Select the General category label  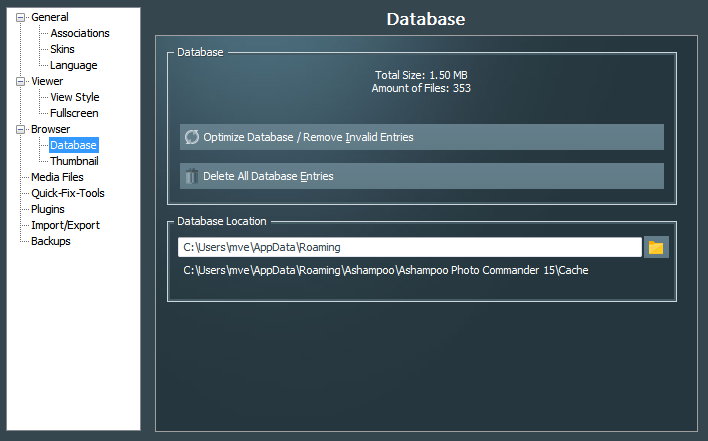(50, 17)
